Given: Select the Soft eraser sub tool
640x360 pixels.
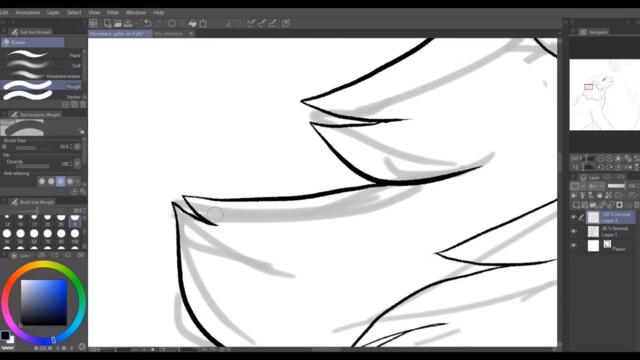Looking at the screenshot, I should coord(42,65).
